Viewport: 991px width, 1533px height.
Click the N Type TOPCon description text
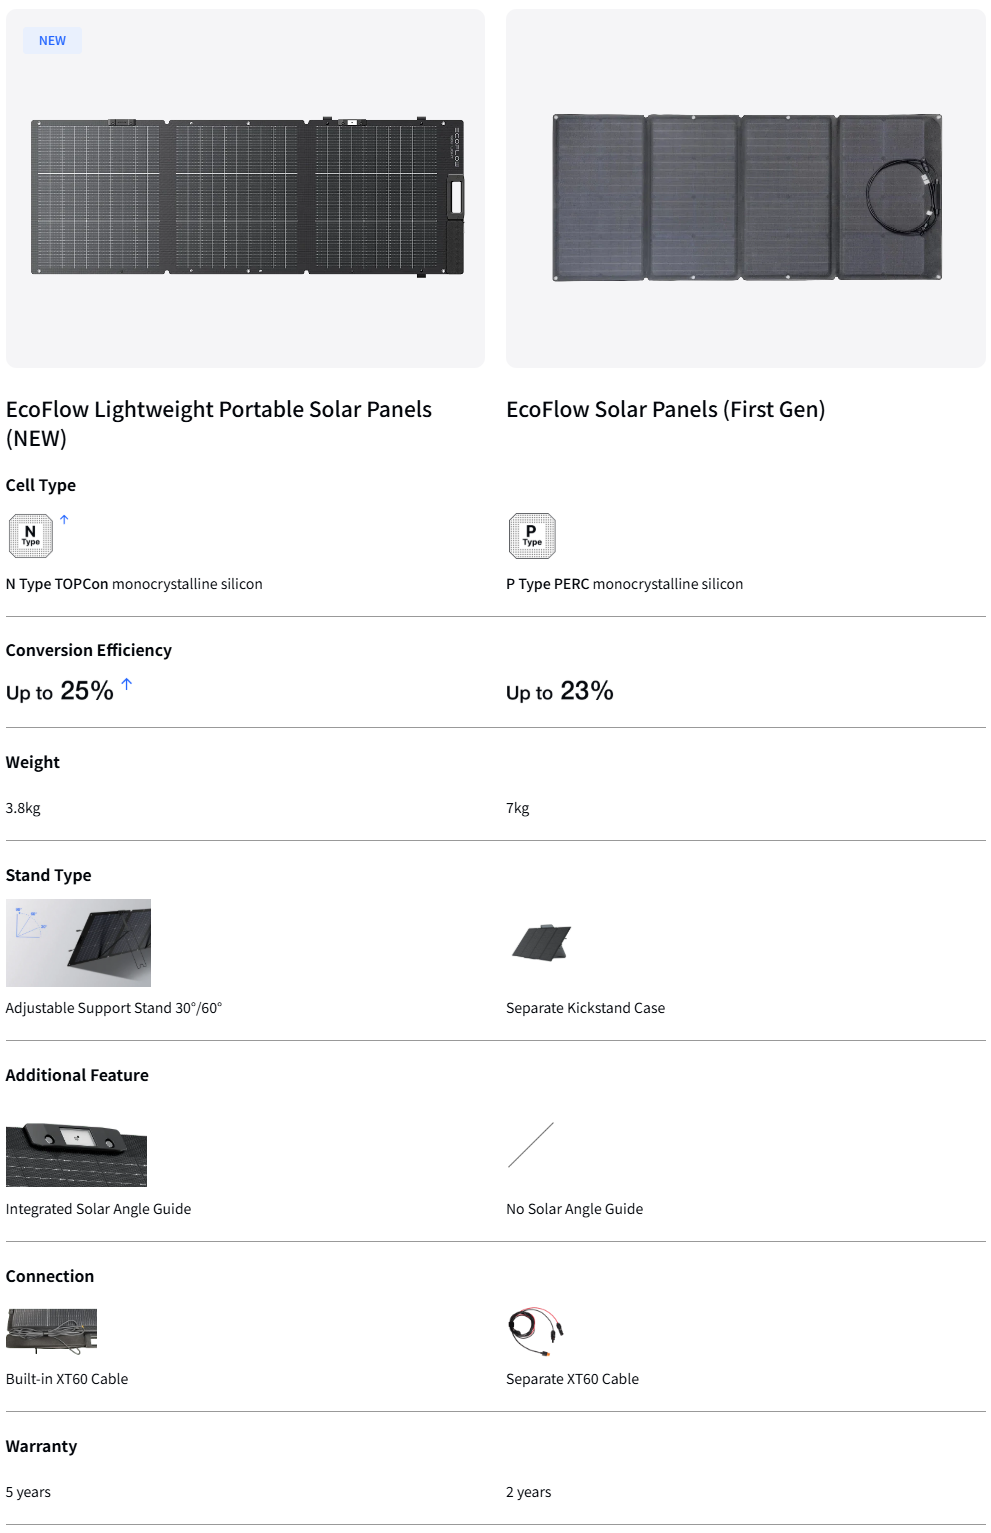tap(134, 584)
